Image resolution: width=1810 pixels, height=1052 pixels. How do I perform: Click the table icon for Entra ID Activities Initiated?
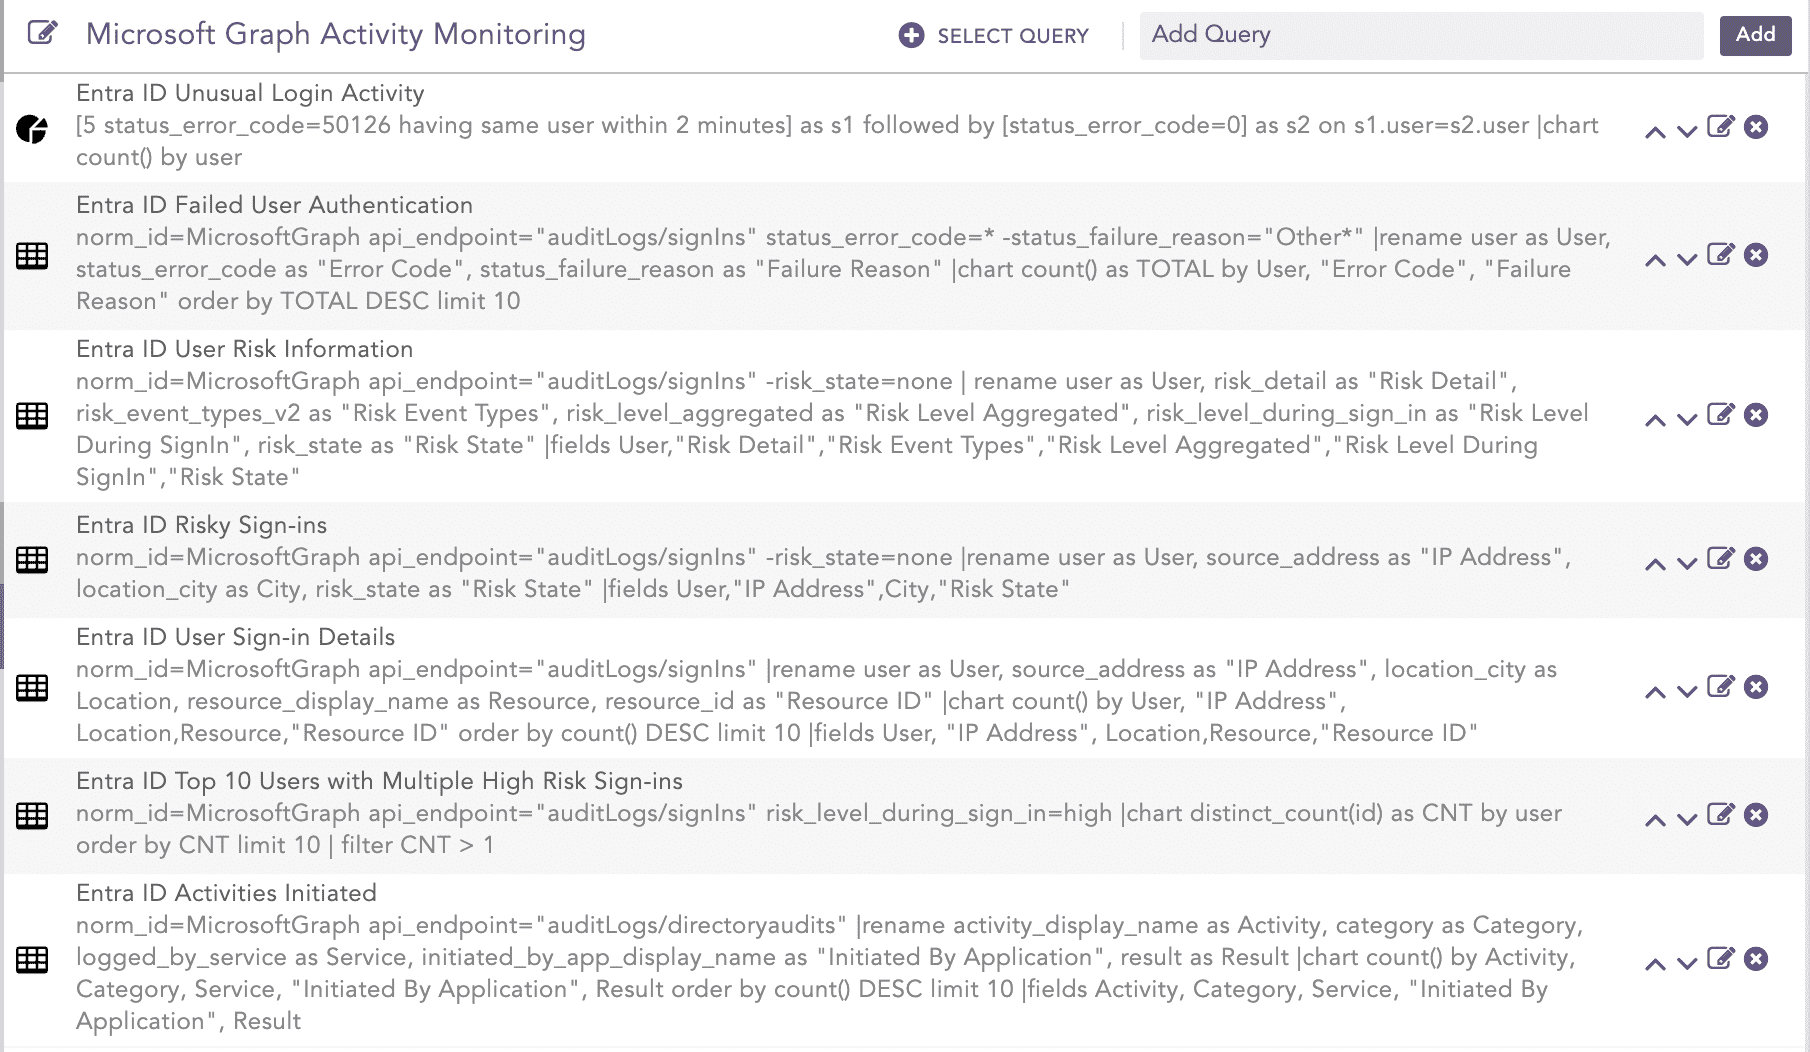(32, 960)
